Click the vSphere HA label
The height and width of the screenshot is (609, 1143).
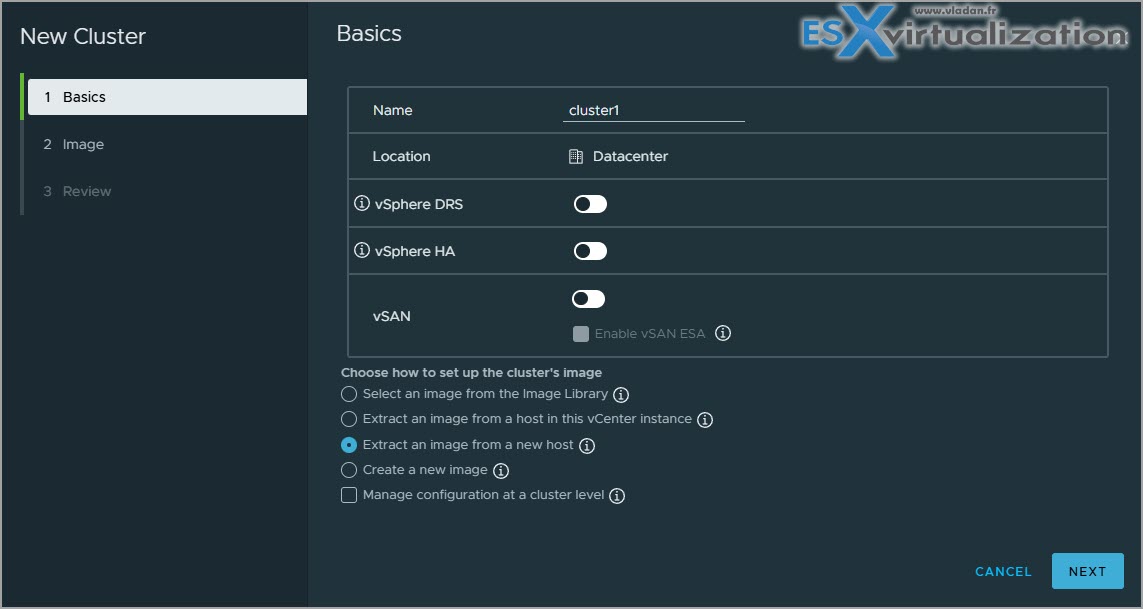point(415,251)
